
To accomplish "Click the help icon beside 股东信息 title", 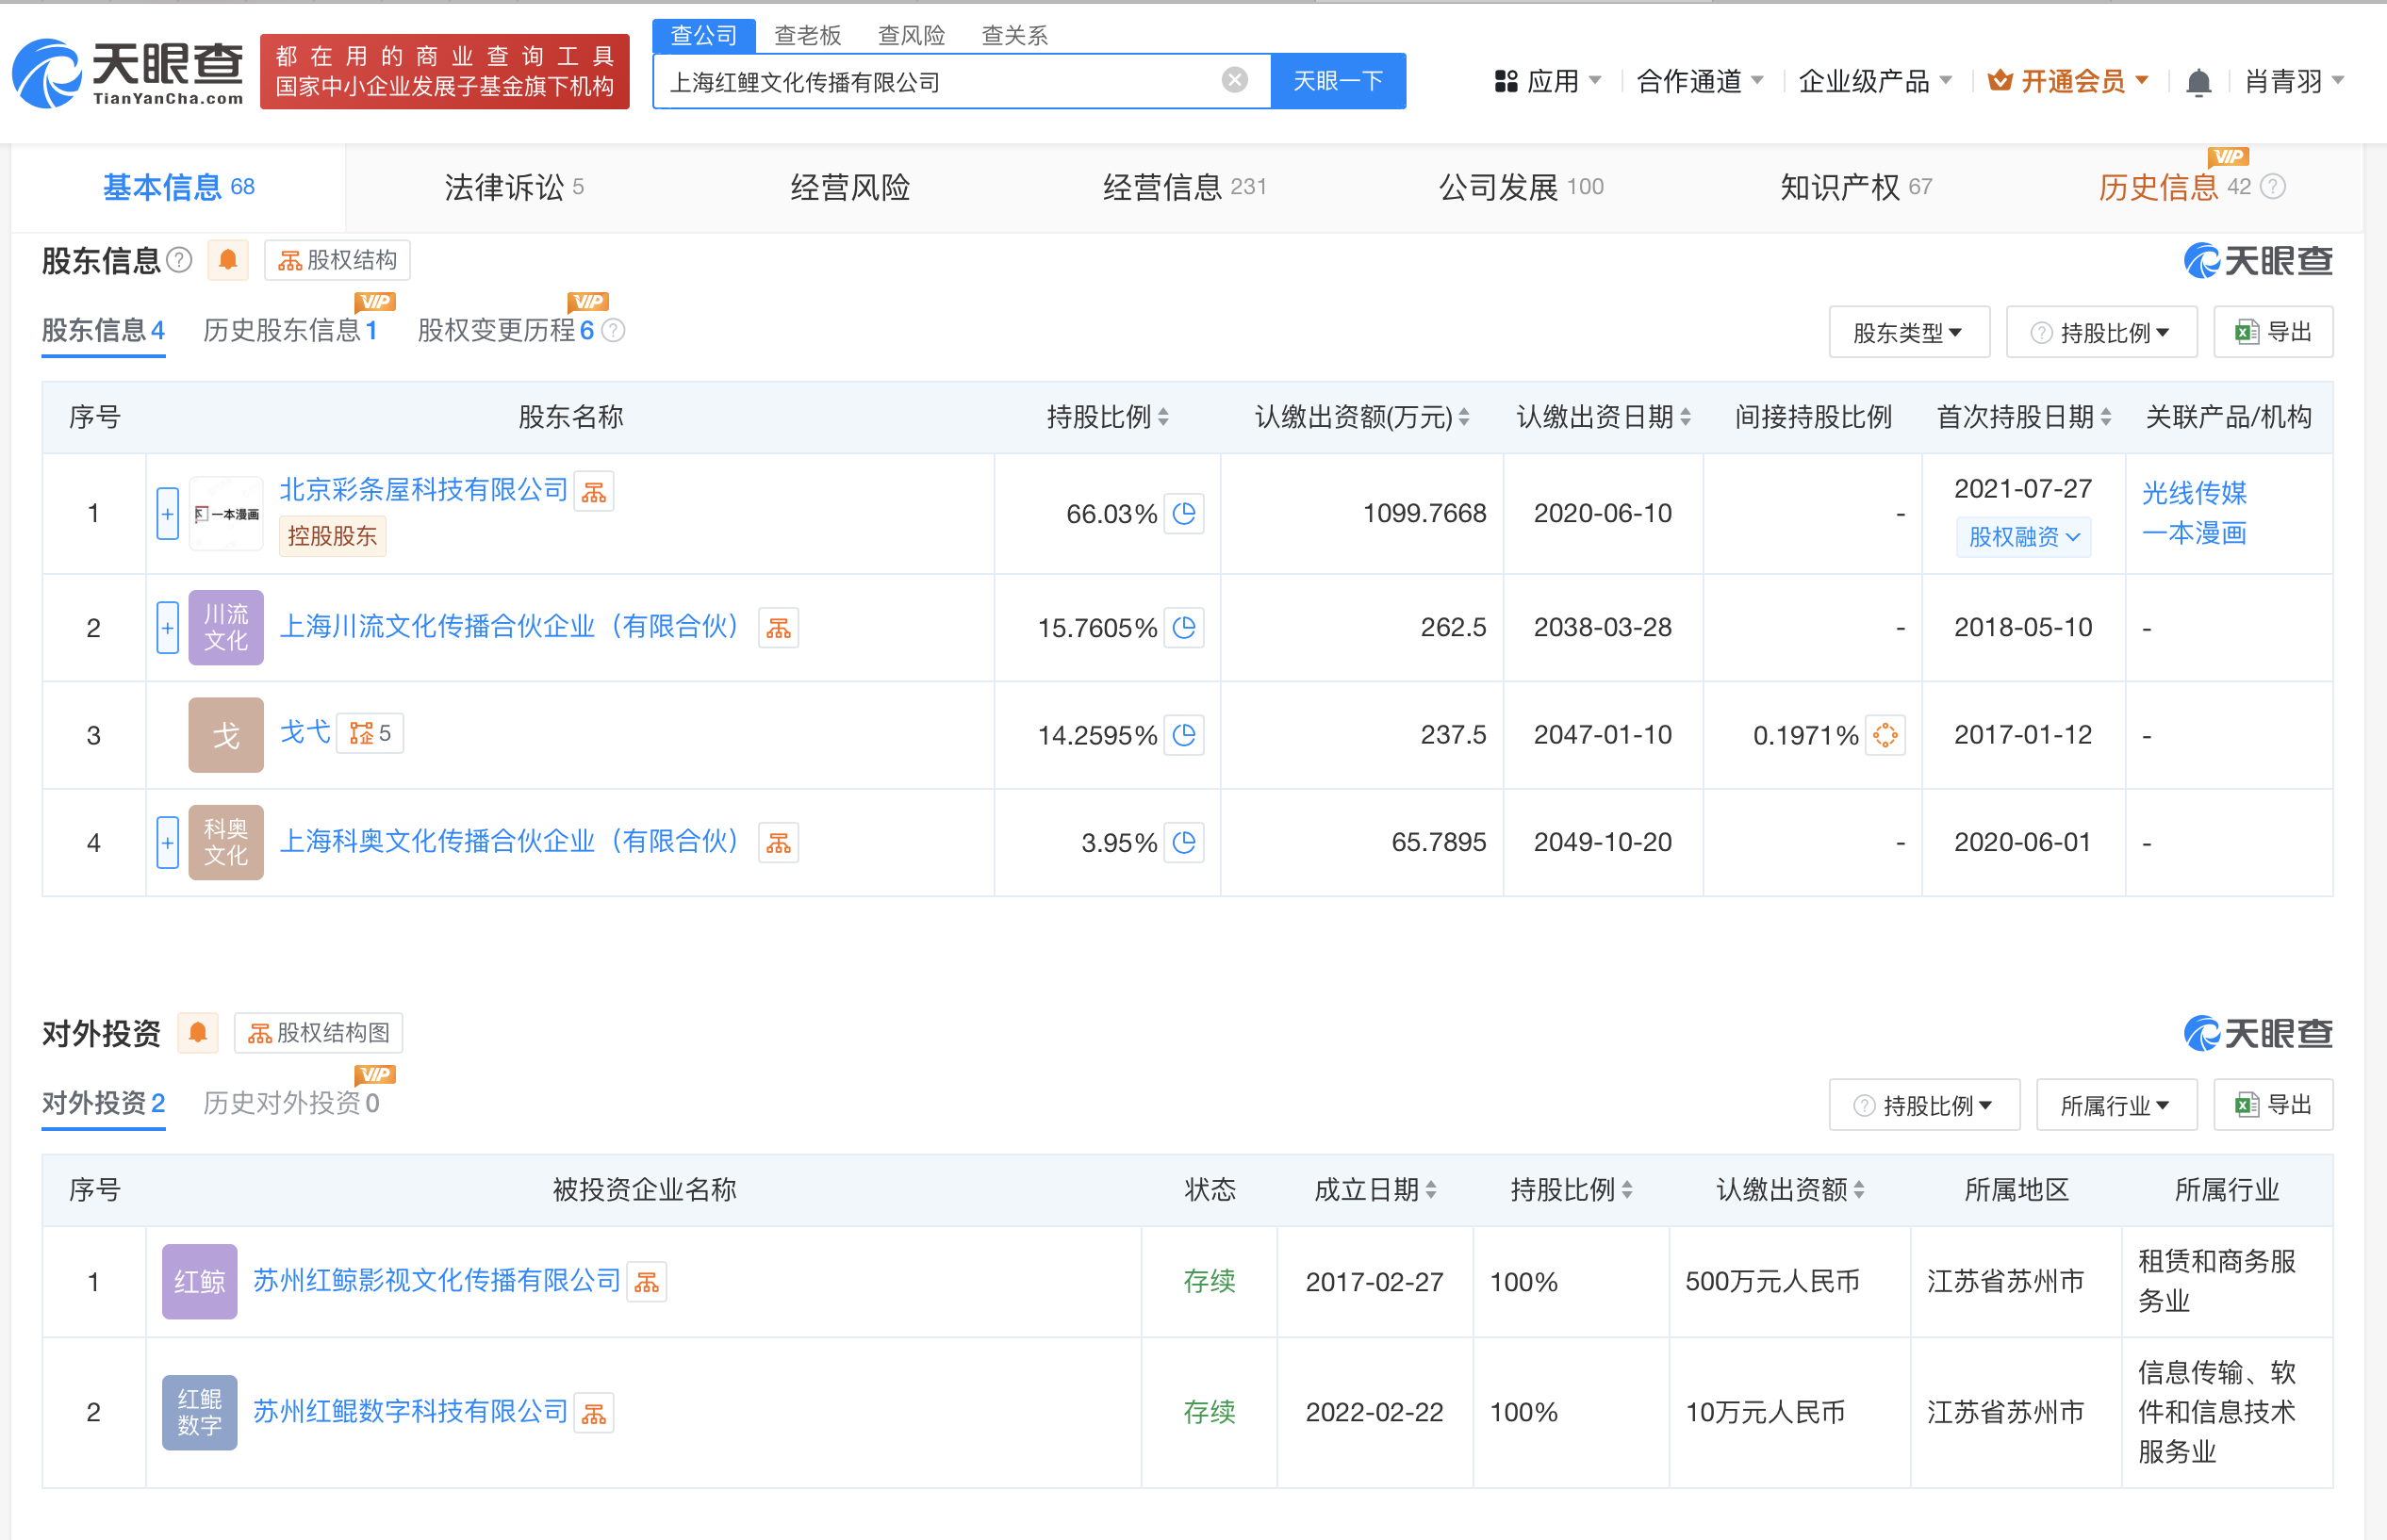I will pos(180,260).
